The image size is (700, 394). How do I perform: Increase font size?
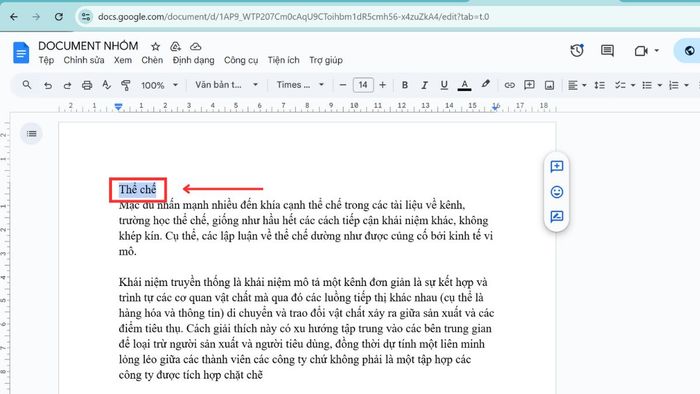[x=383, y=85]
